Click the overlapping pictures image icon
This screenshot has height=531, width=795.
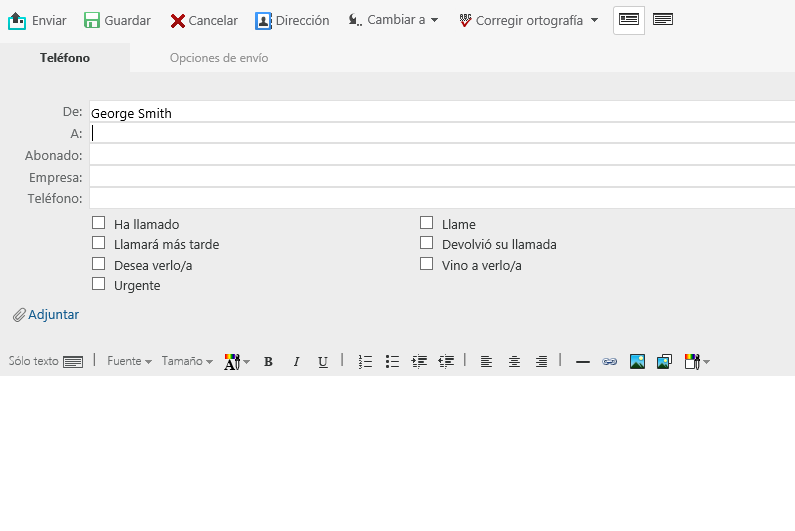tap(664, 362)
